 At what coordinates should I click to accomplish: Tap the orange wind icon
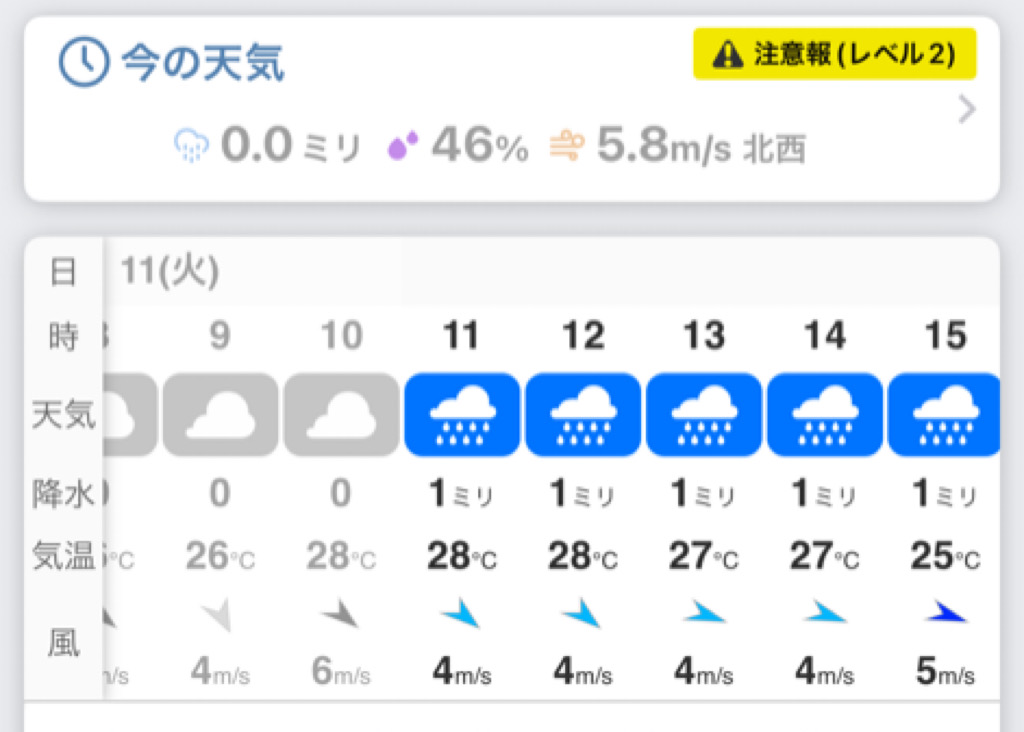pyautogui.click(x=567, y=145)
